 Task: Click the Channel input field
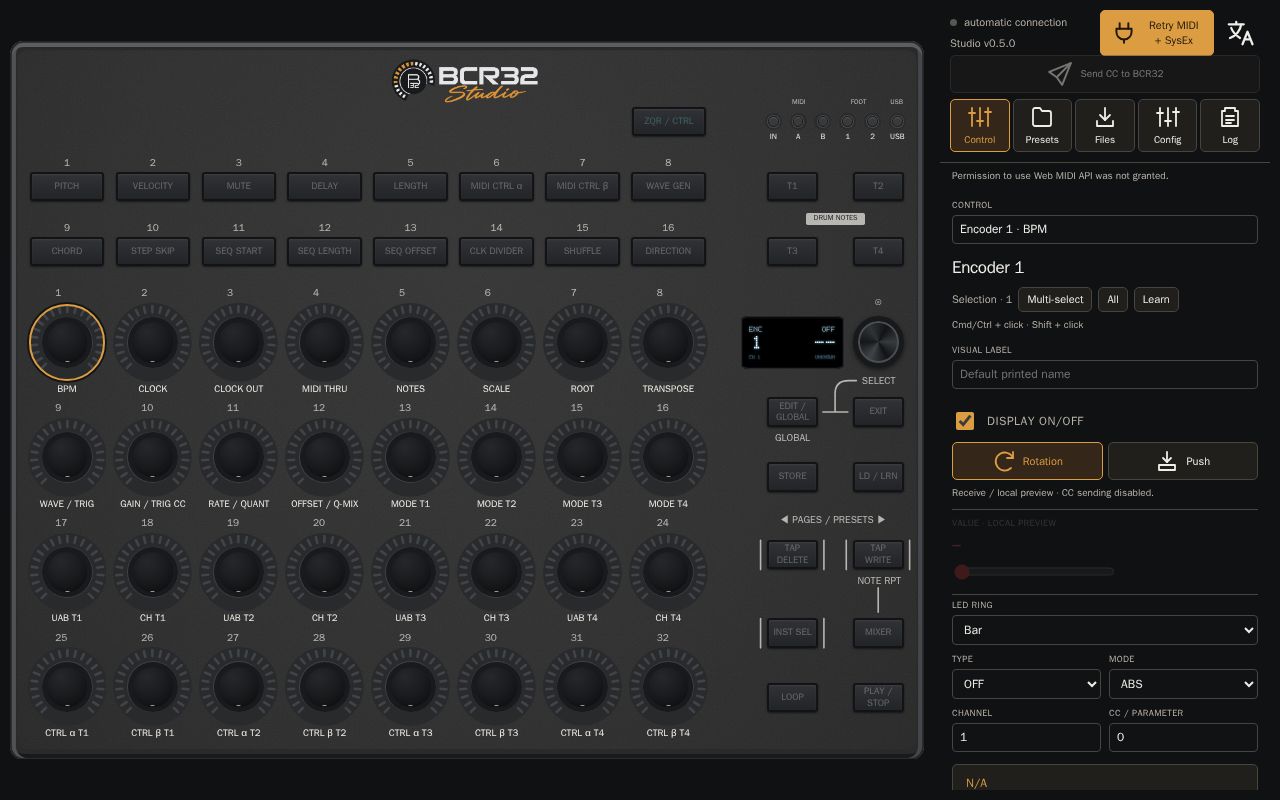[1026, 737]
